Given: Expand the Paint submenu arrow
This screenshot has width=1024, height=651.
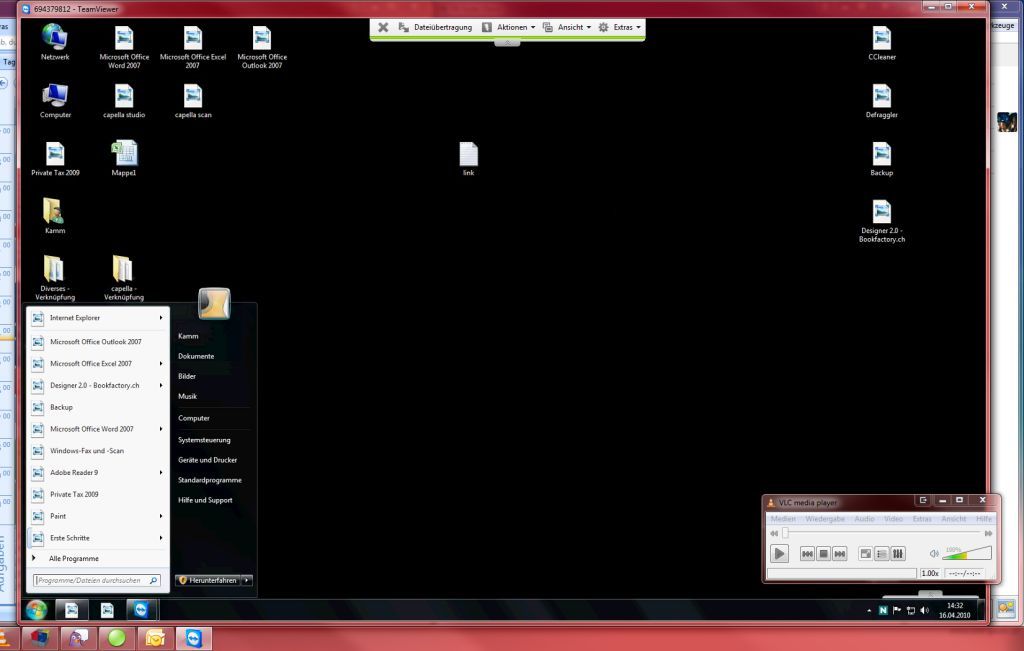Looking at the screenshot, I should 161,516.
